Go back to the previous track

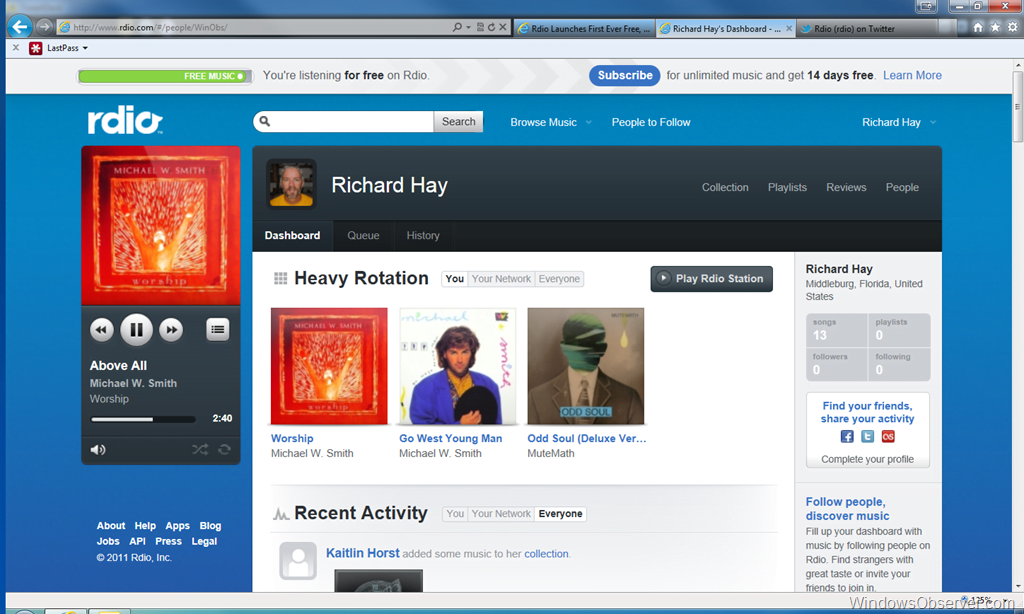point(101,329)
